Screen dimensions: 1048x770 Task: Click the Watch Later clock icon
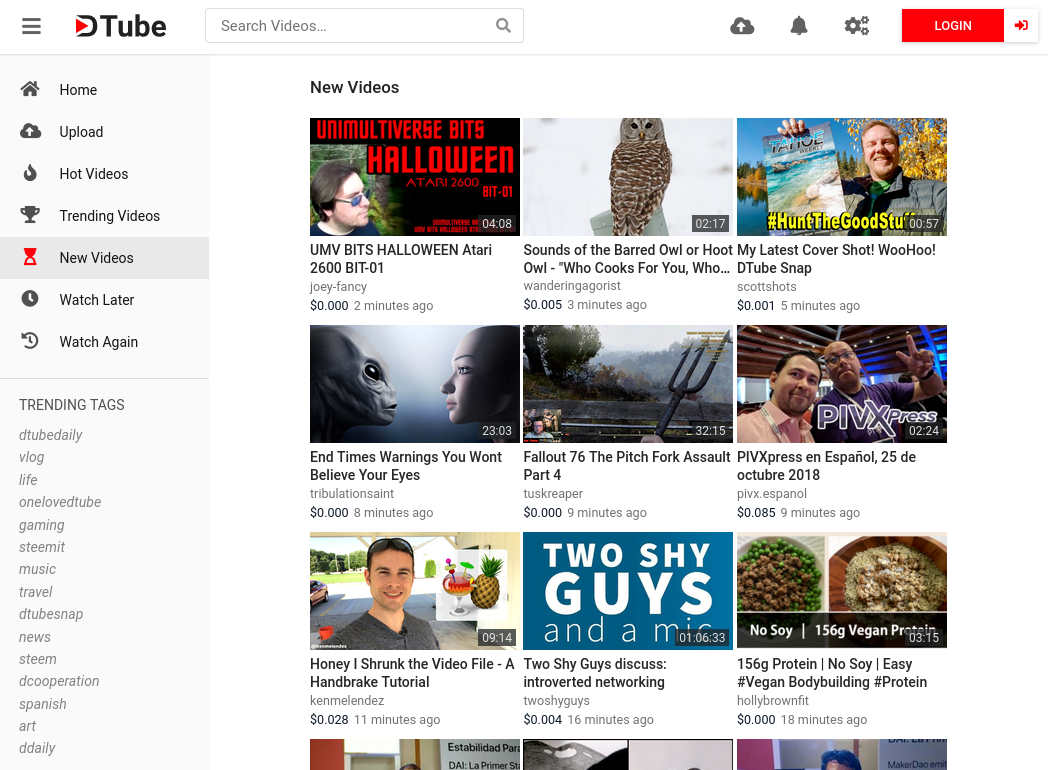tap(30, 299)
